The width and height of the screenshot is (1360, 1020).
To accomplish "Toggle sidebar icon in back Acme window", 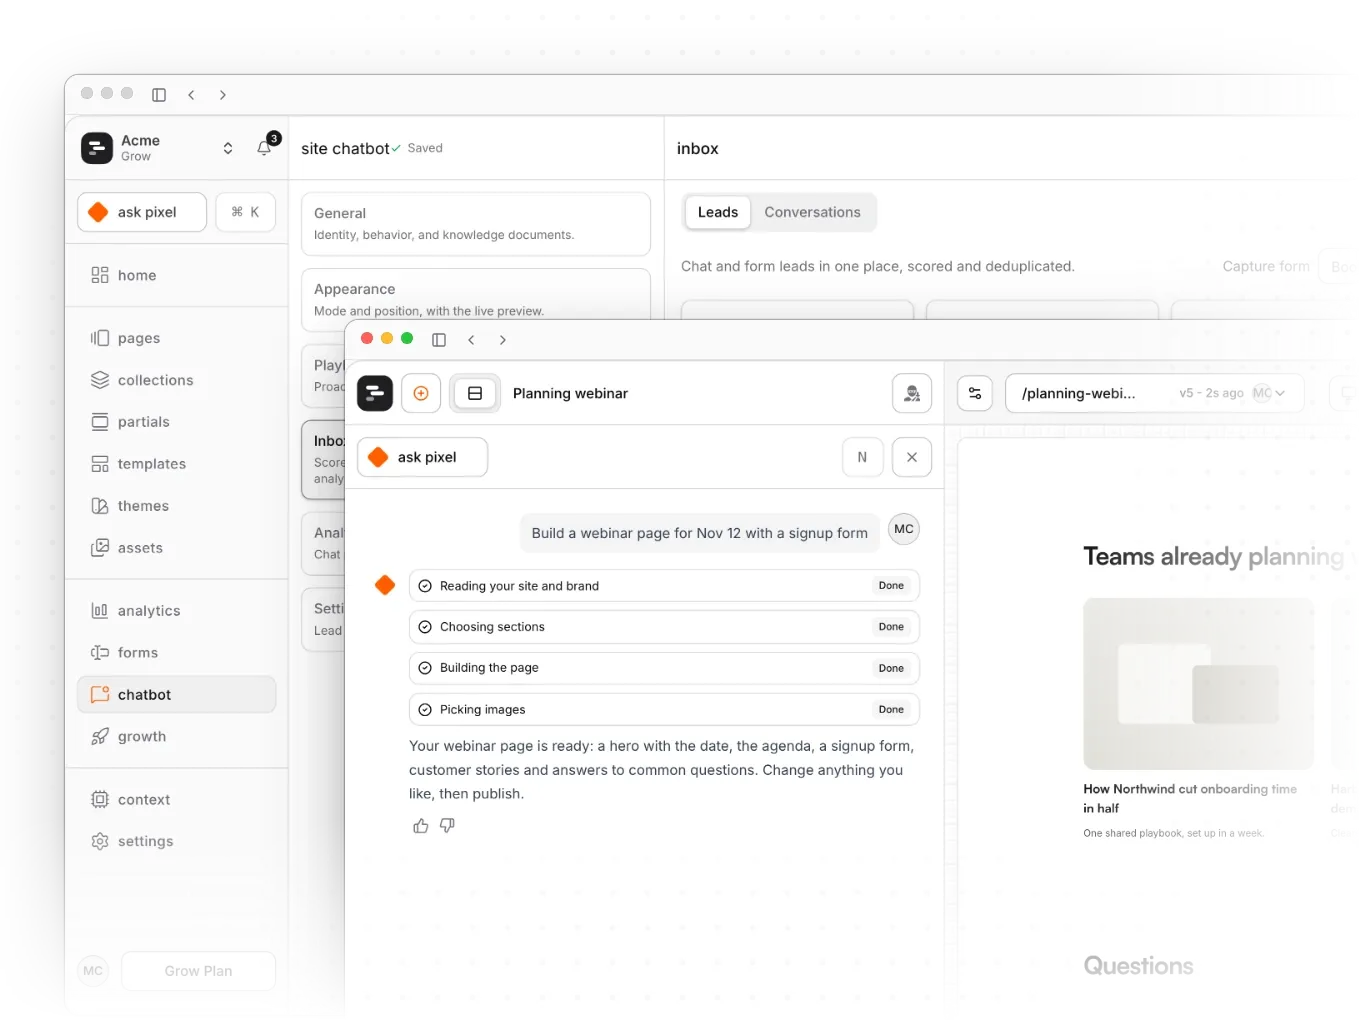I will pyautogui.click(x=159, y=95).
